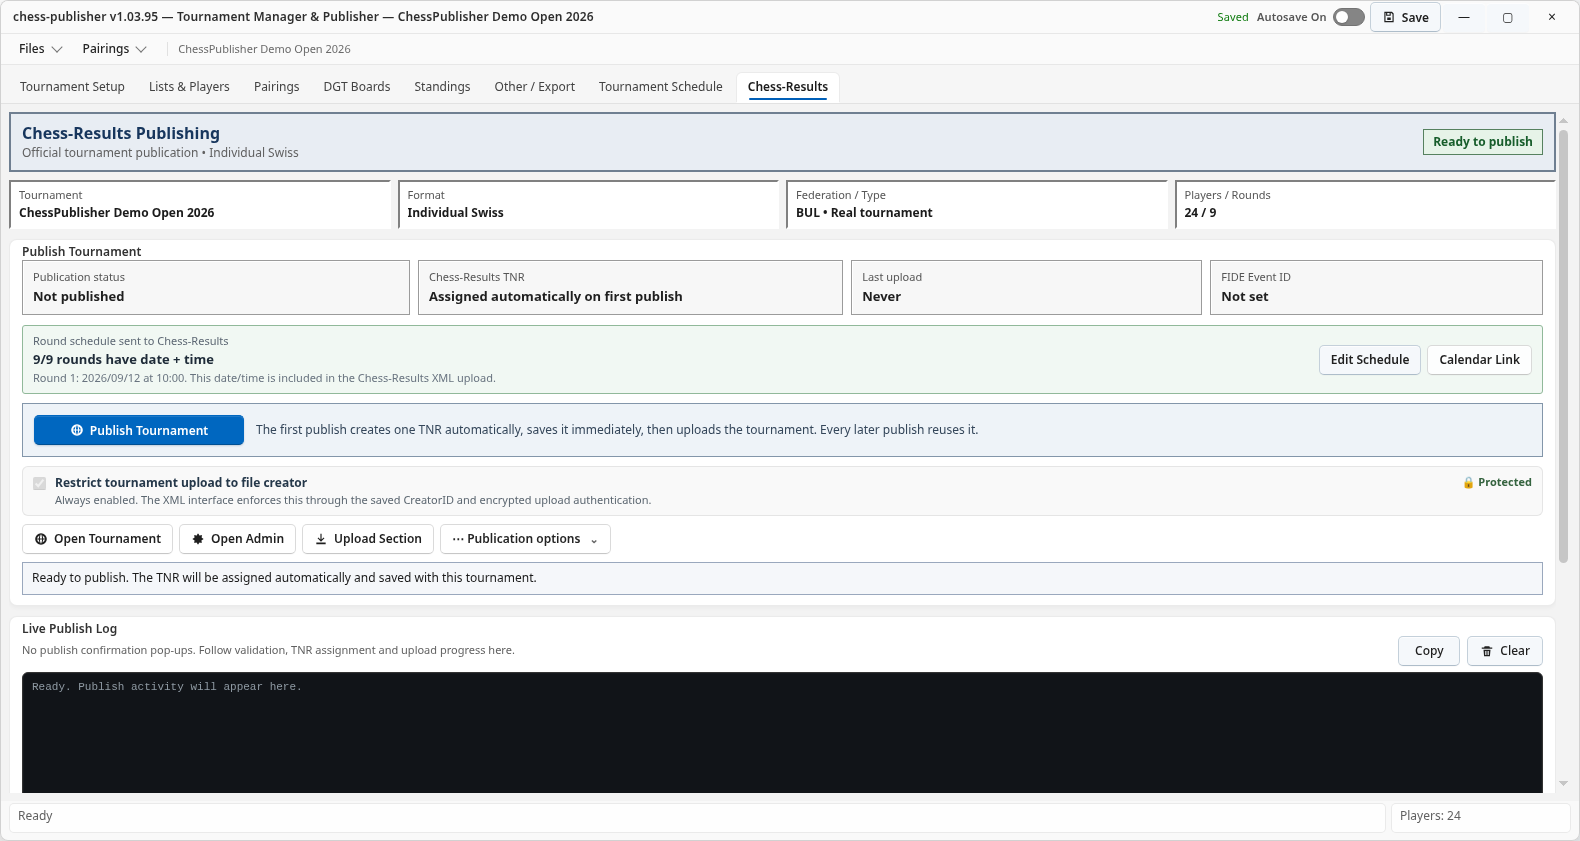Viewport: 1580px width, 841px height.
Task: Open the Files dropdown menu
Action: pyautogui.click(x=40, y=49)
